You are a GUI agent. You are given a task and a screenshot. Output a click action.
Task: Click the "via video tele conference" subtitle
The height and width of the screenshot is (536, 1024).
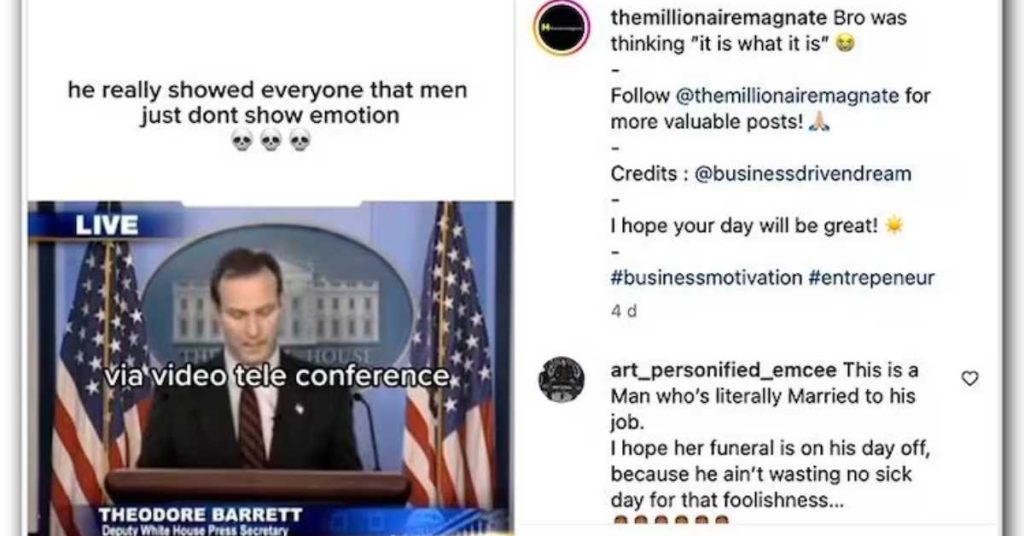[278, 377]
